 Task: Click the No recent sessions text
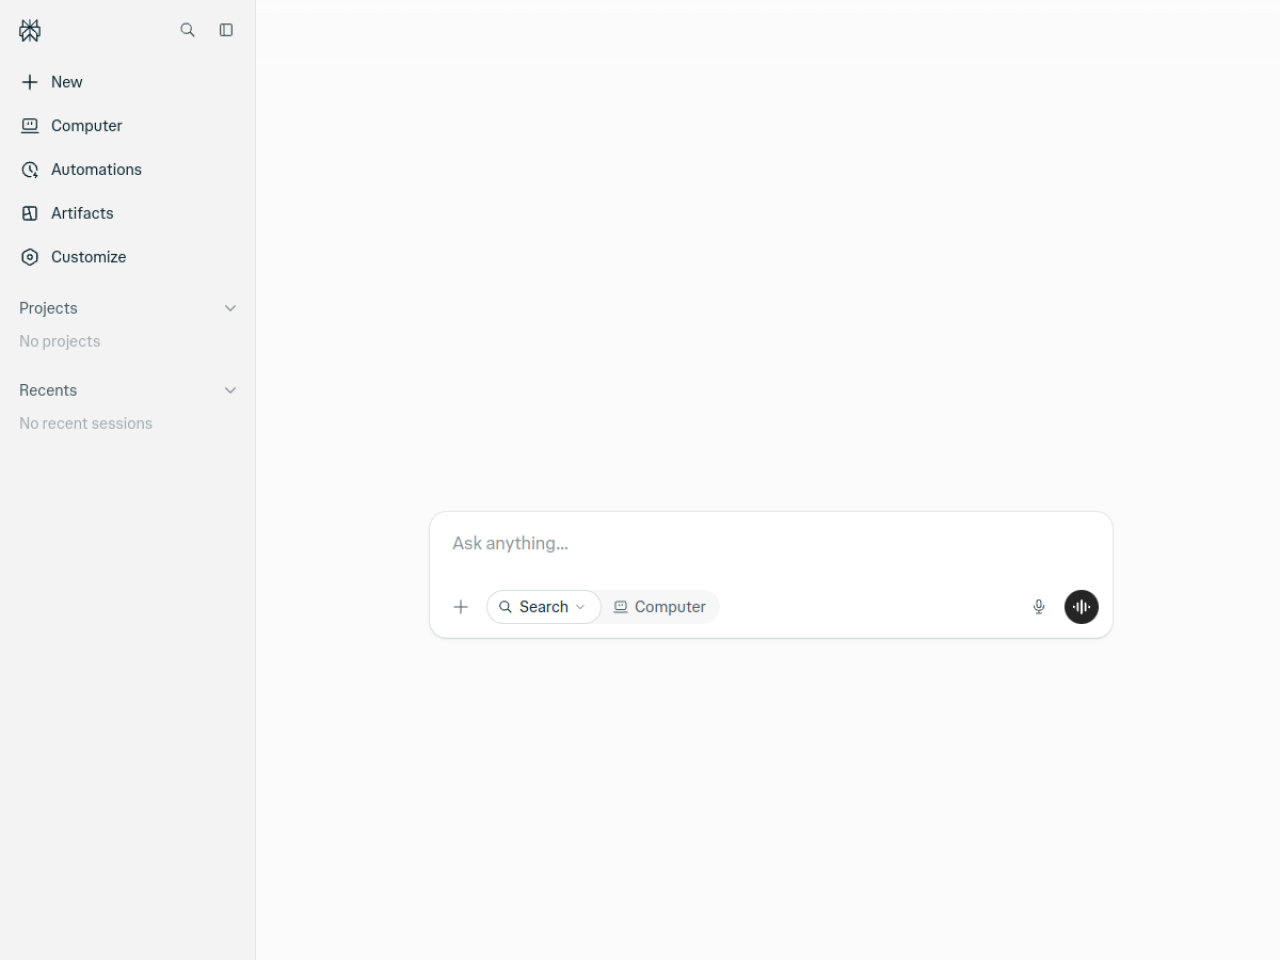click(86, 423)
